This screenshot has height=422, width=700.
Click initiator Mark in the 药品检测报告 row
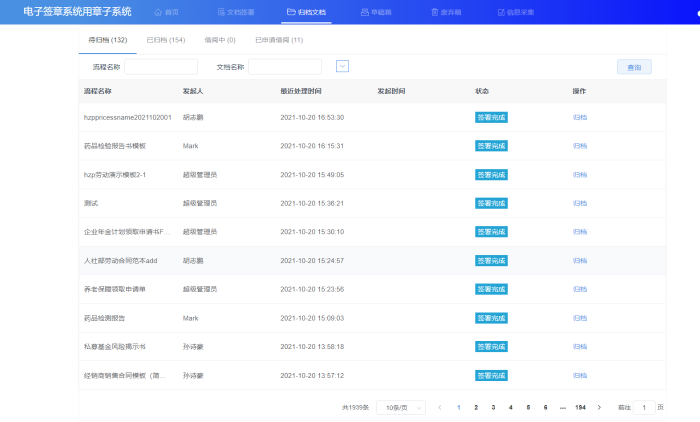click(x=191, y=318)
